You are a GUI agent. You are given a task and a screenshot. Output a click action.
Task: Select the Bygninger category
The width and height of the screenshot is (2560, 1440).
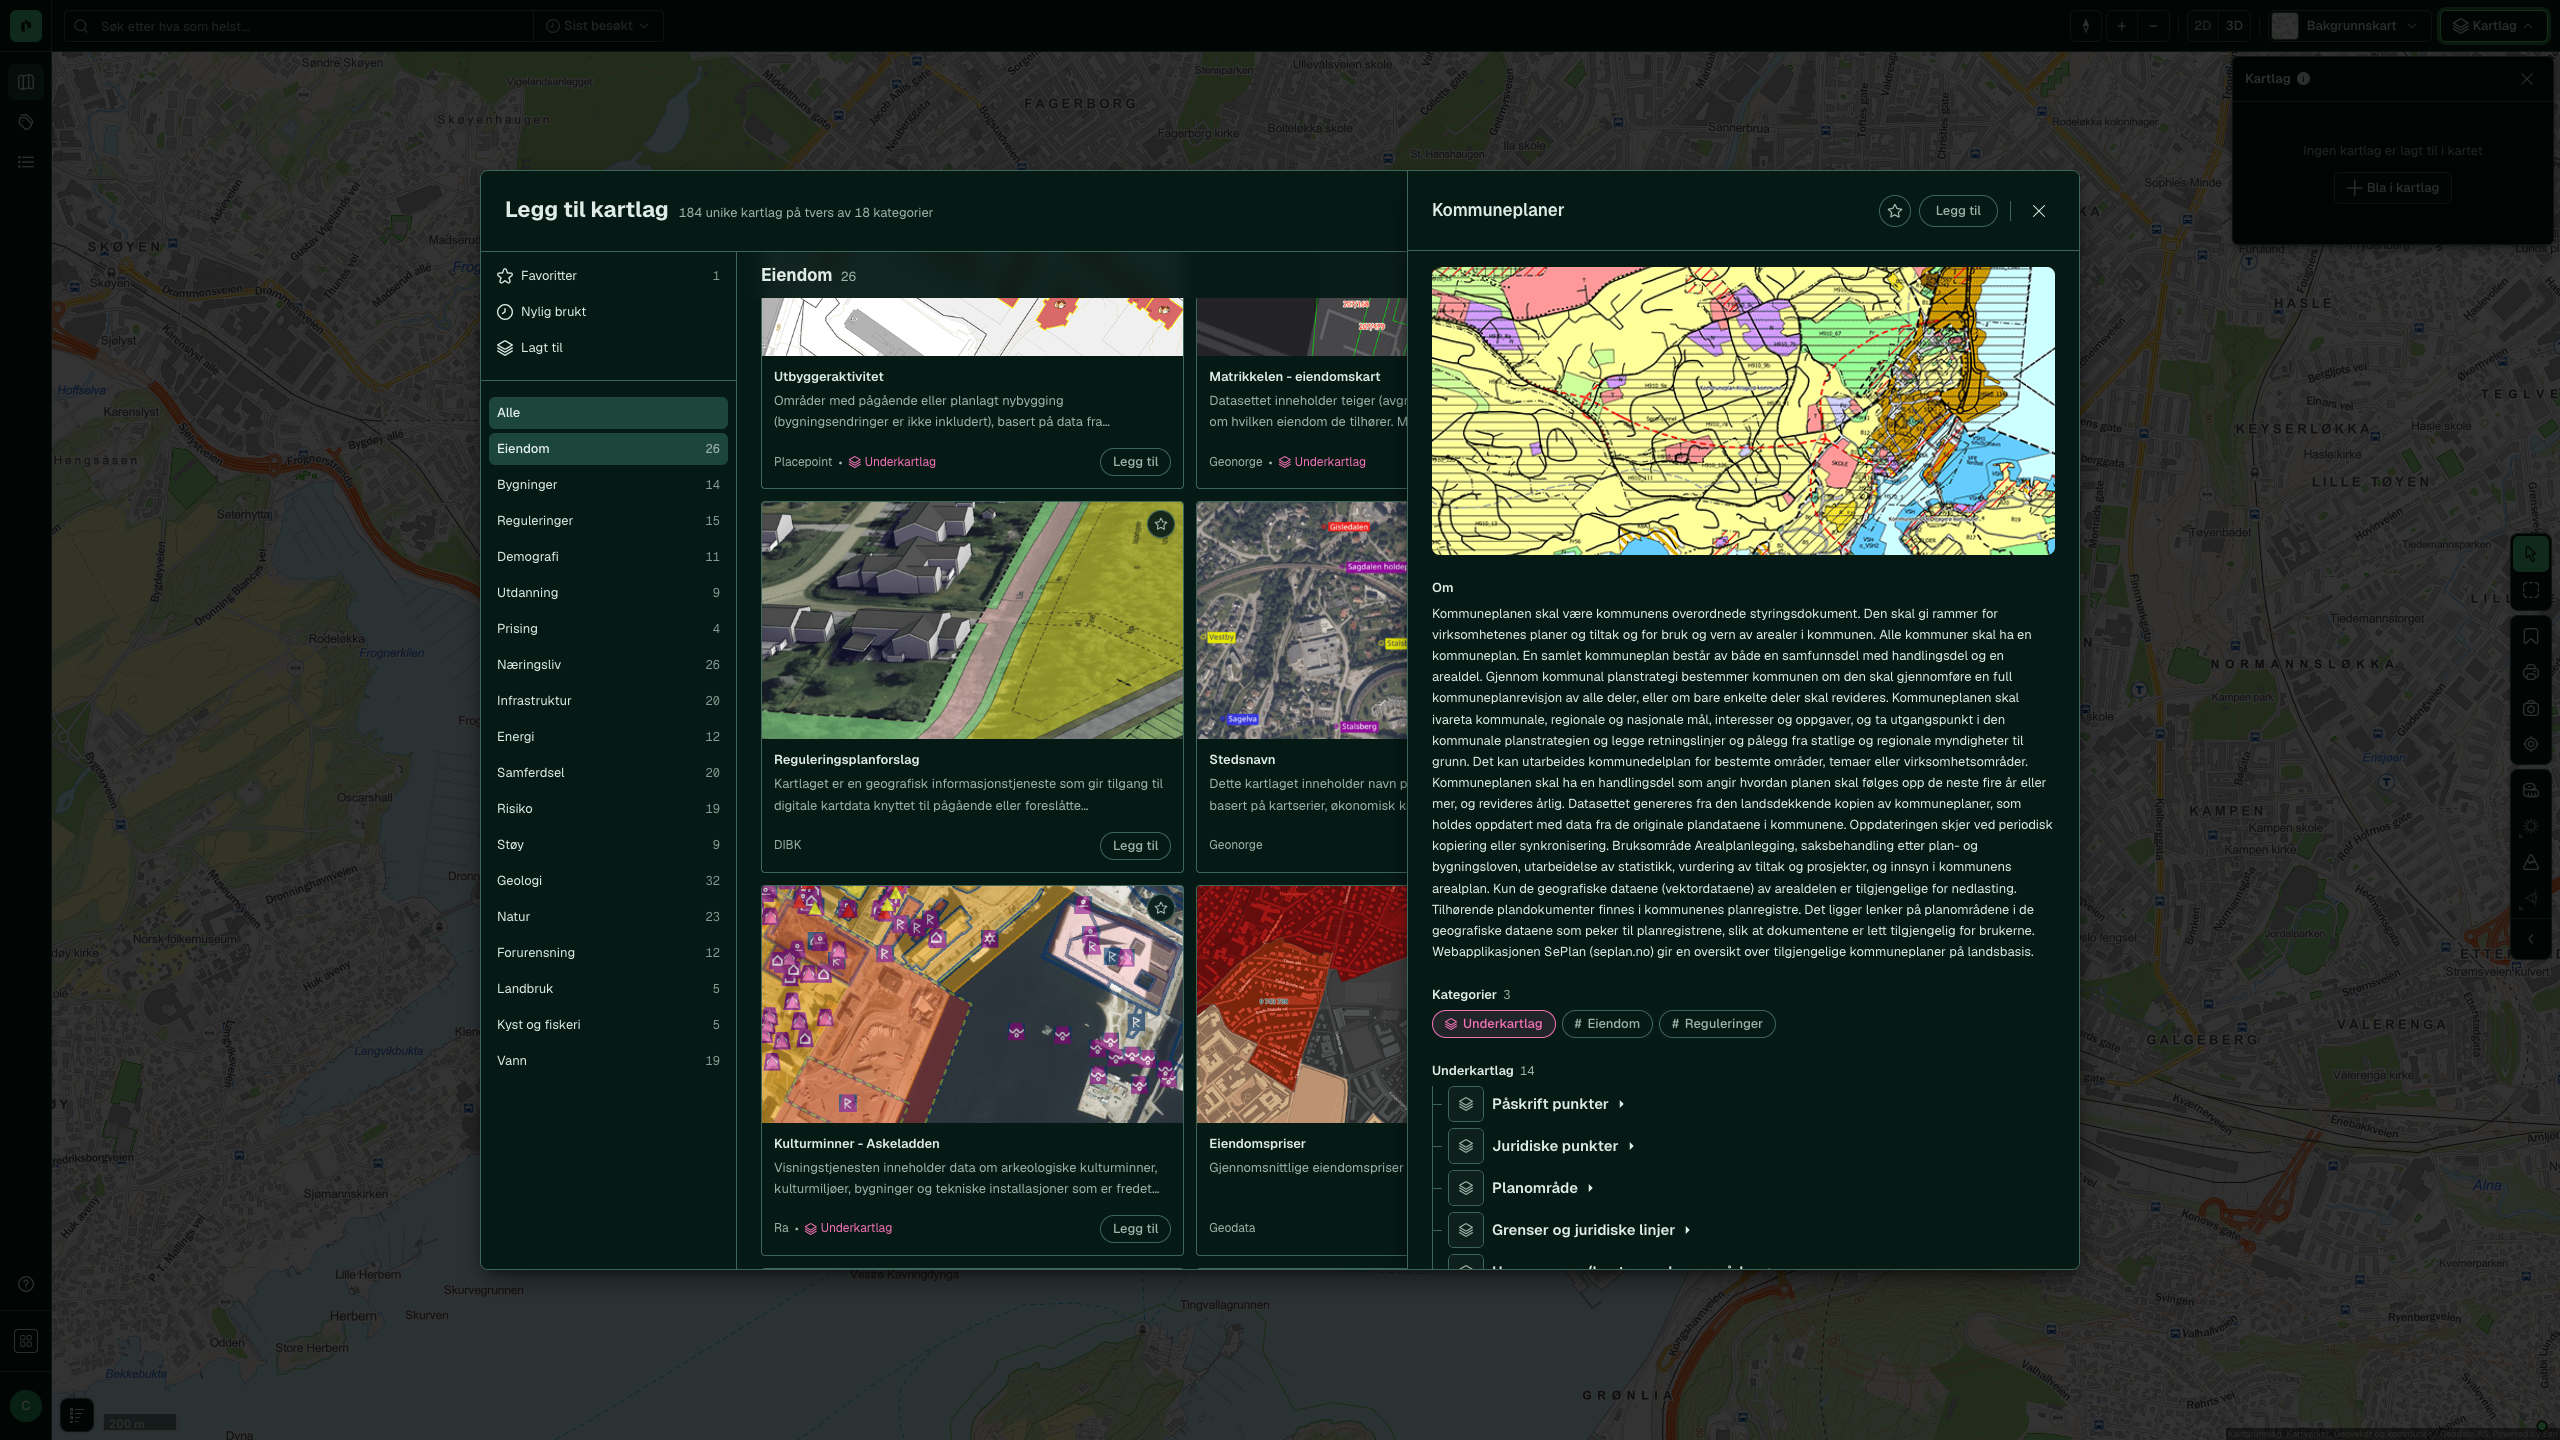(x=608, y=485)
